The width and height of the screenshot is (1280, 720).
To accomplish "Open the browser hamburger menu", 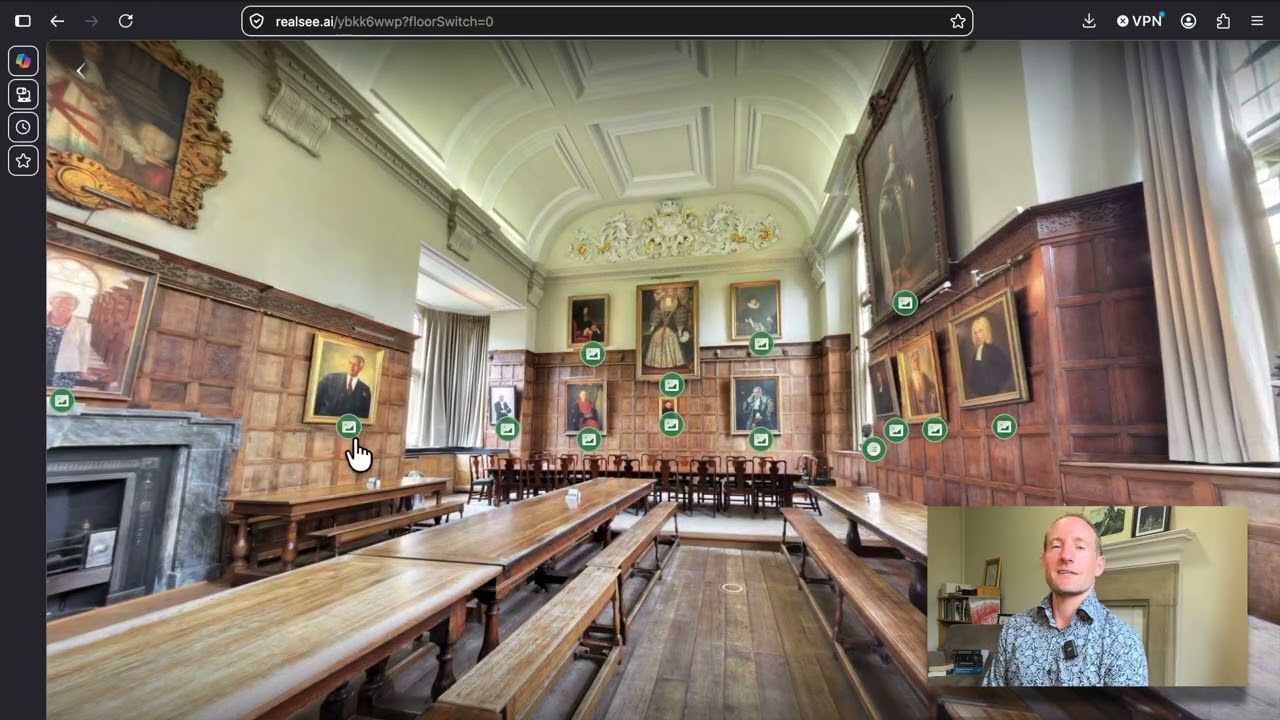I will click(x=1257, y=21).
